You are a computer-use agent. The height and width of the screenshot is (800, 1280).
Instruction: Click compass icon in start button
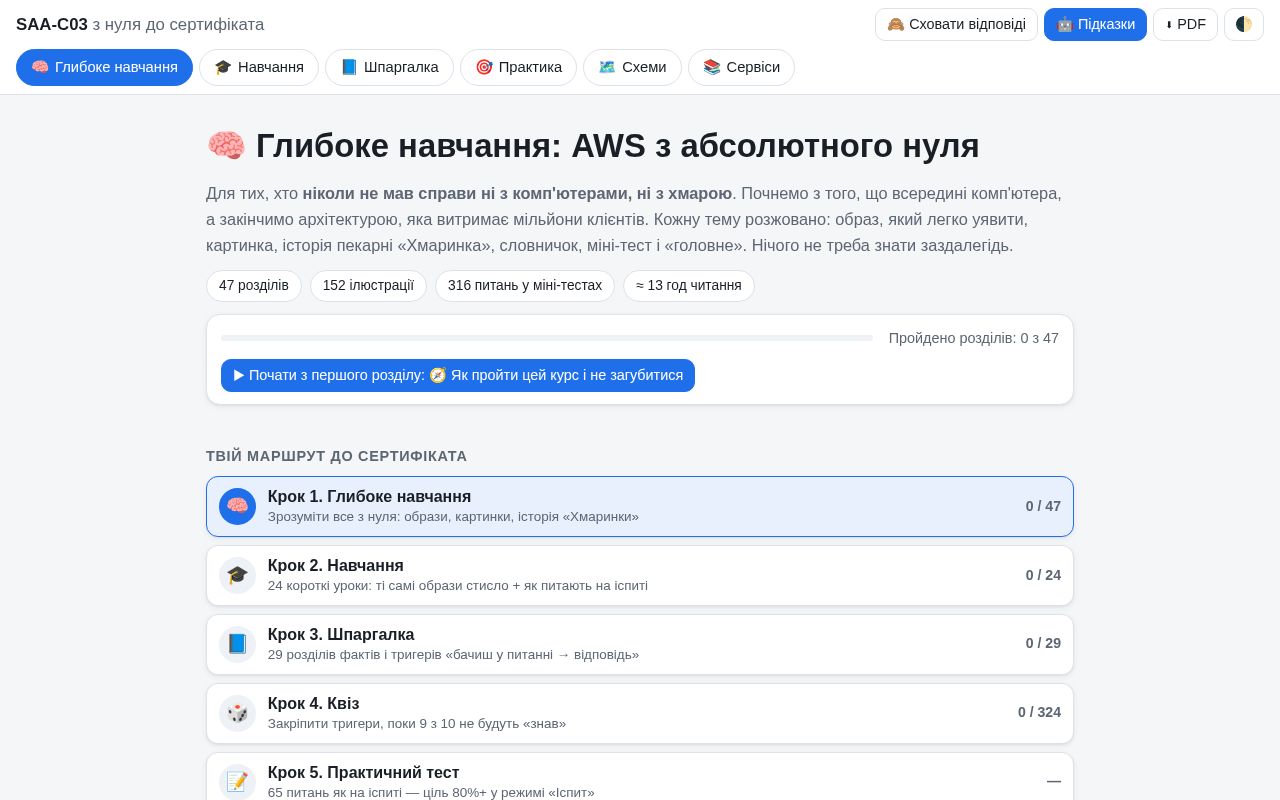(438, 375)
